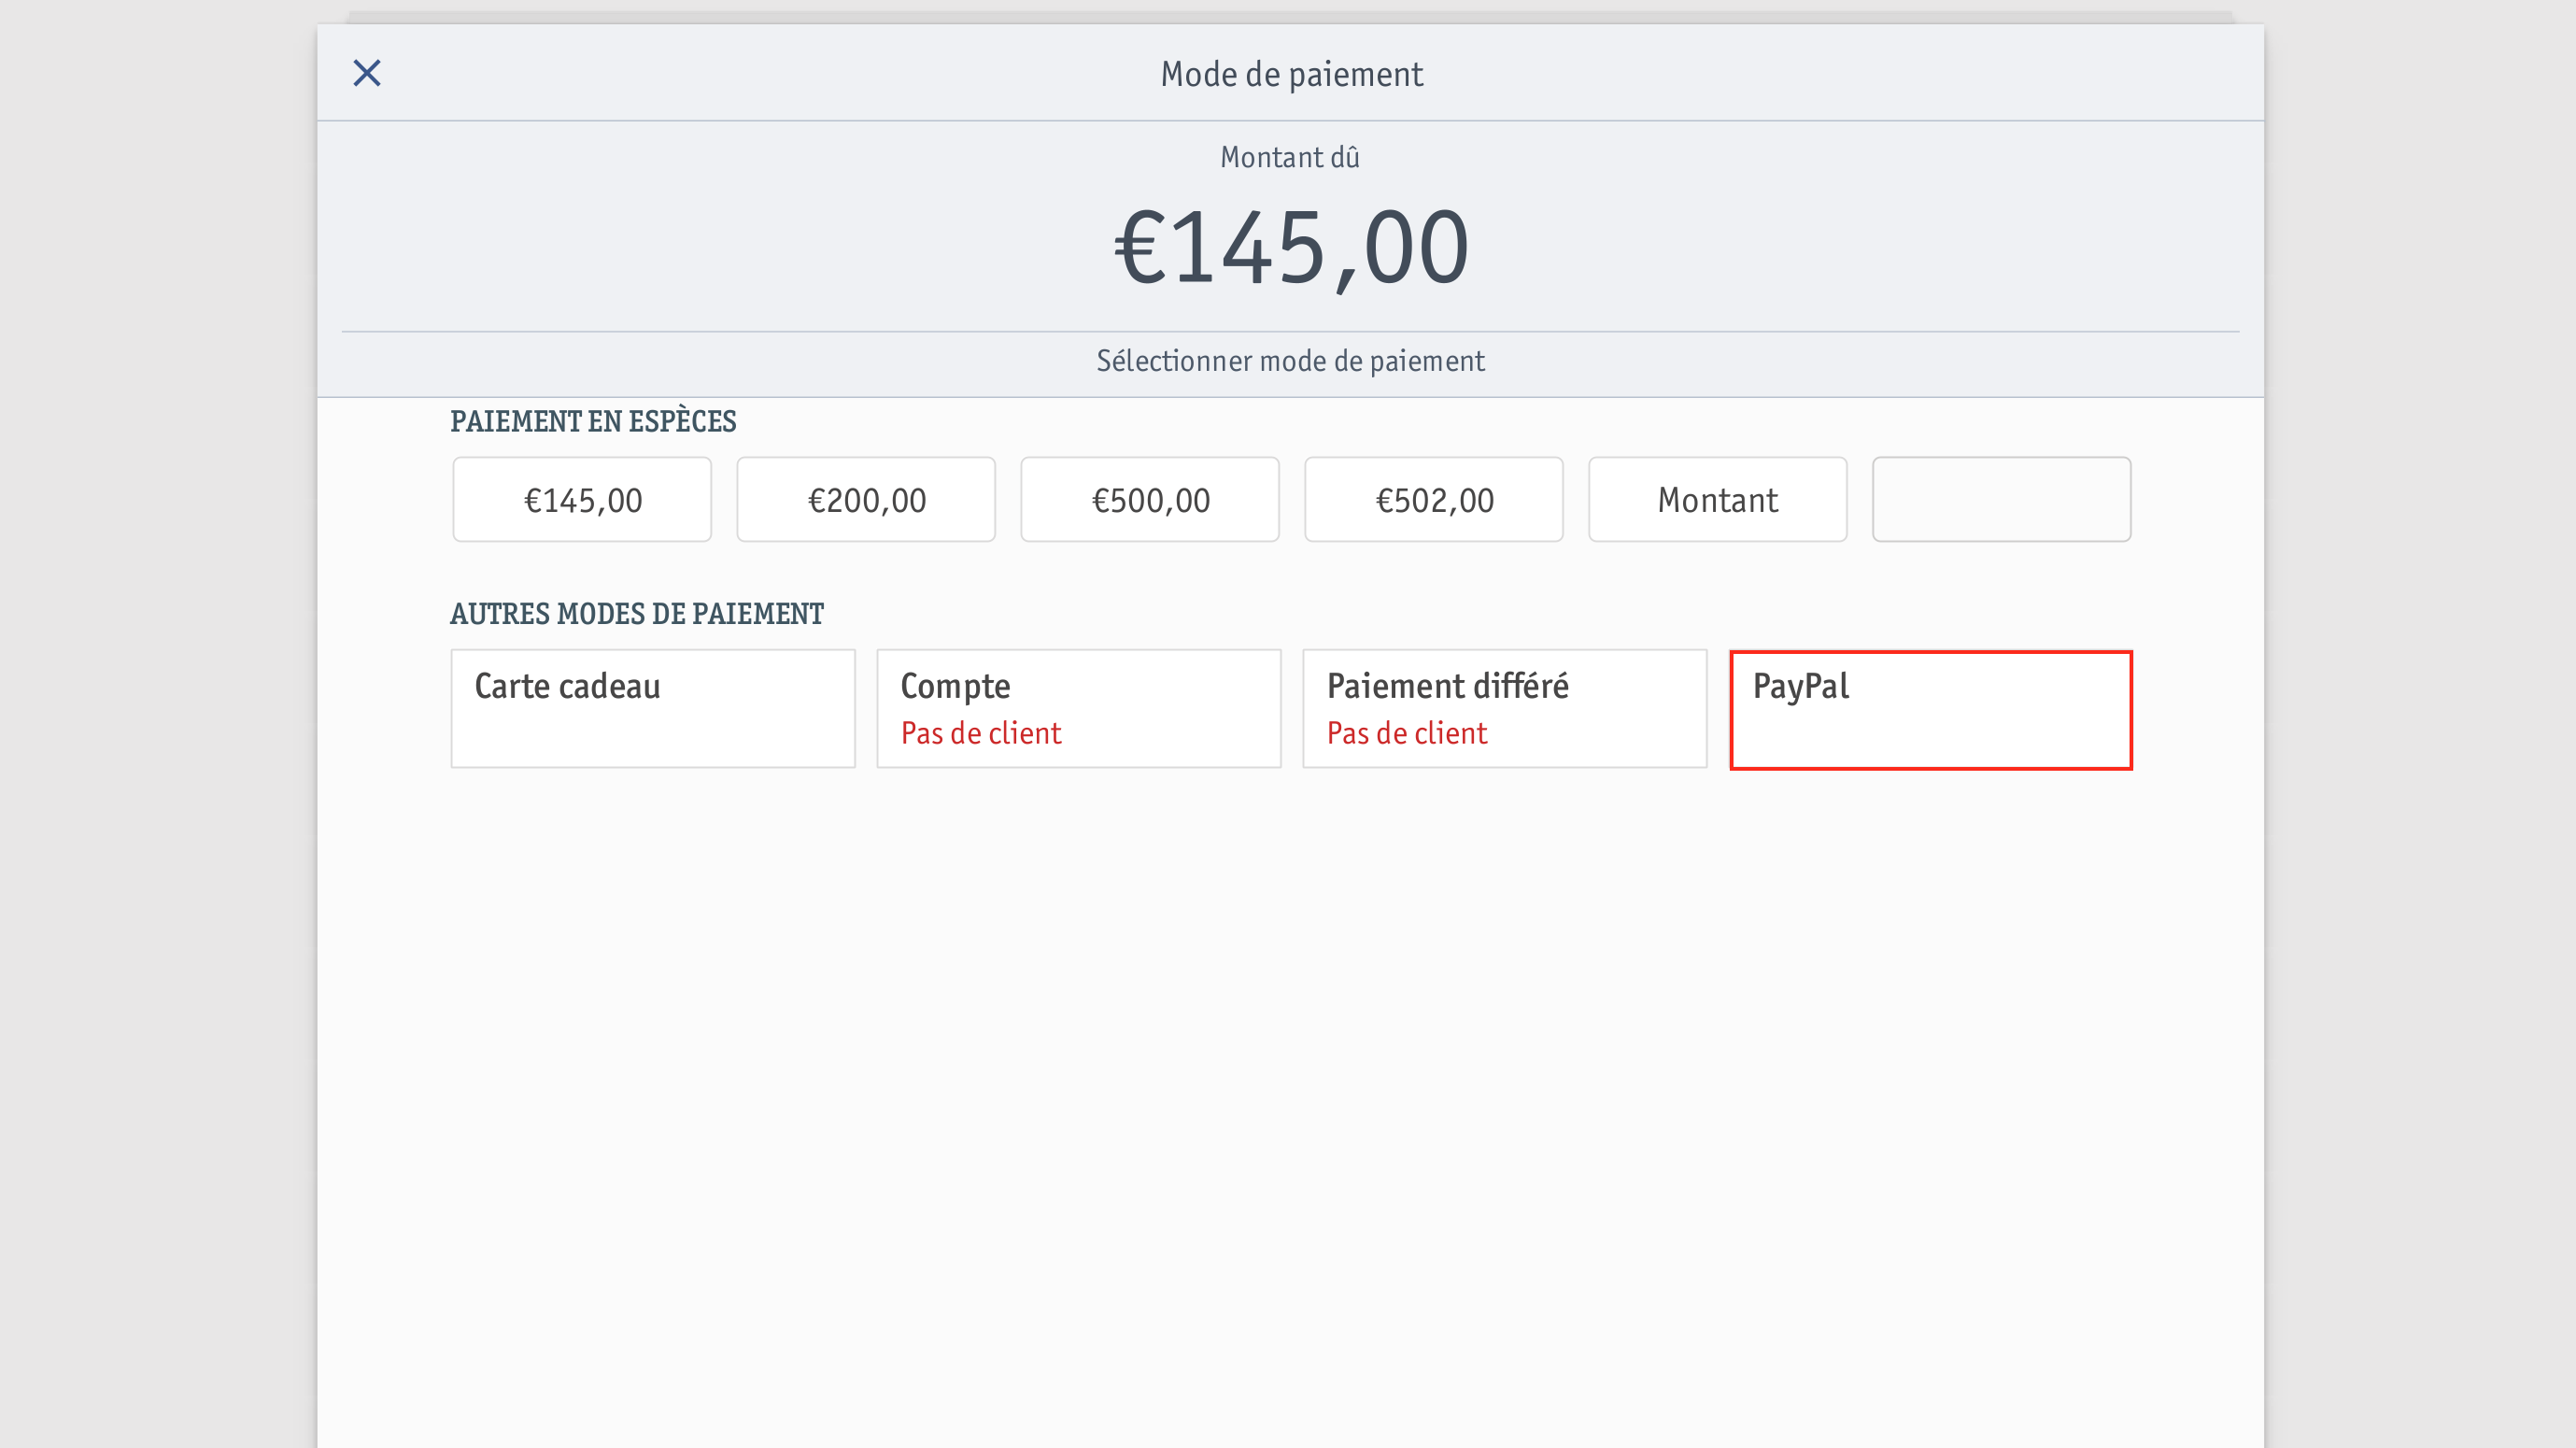Click the PAIEMENT EN ESPÈCES heading
2576x1448 pixels.
click(x=593, y=421)
